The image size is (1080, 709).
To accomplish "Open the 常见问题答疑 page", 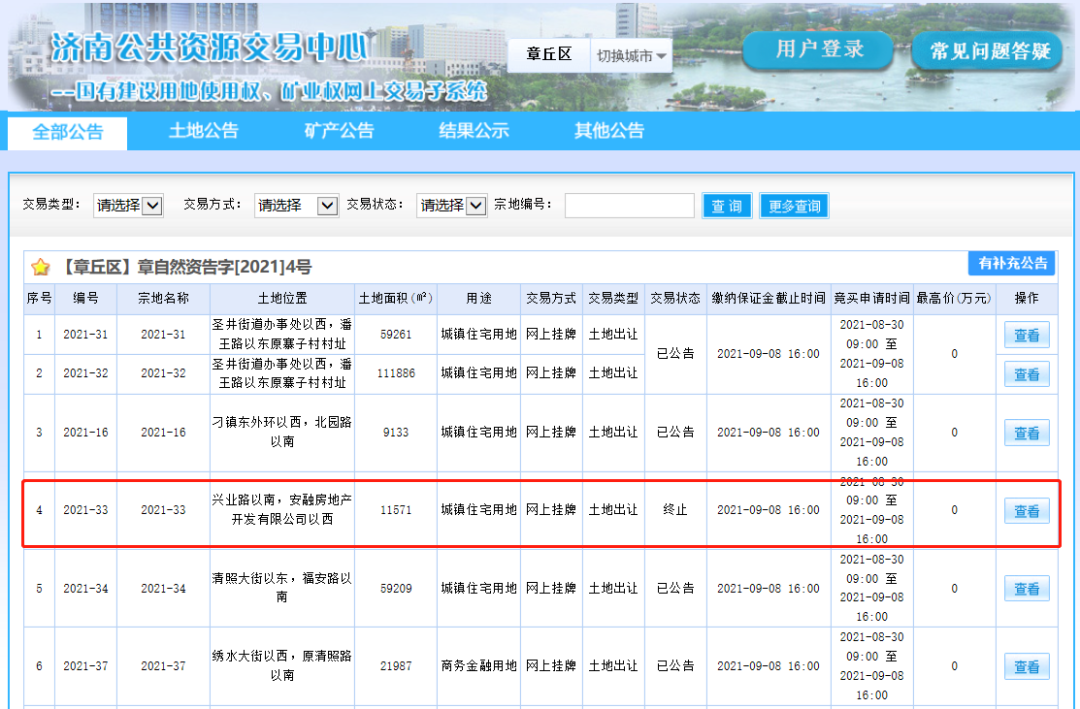I will (x=988, y=50).
